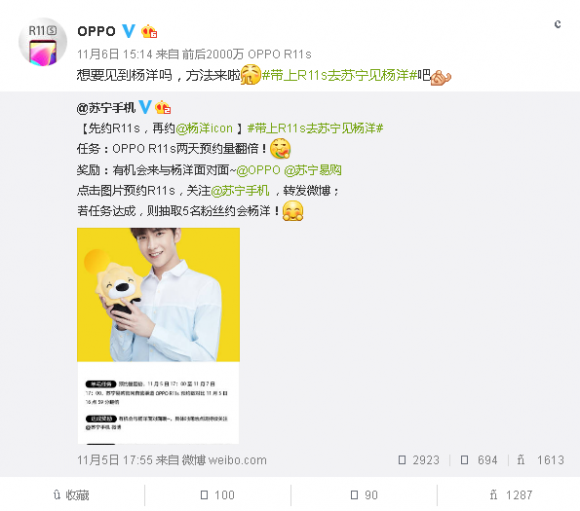Open the post options menu at top right

pos(557,24)
